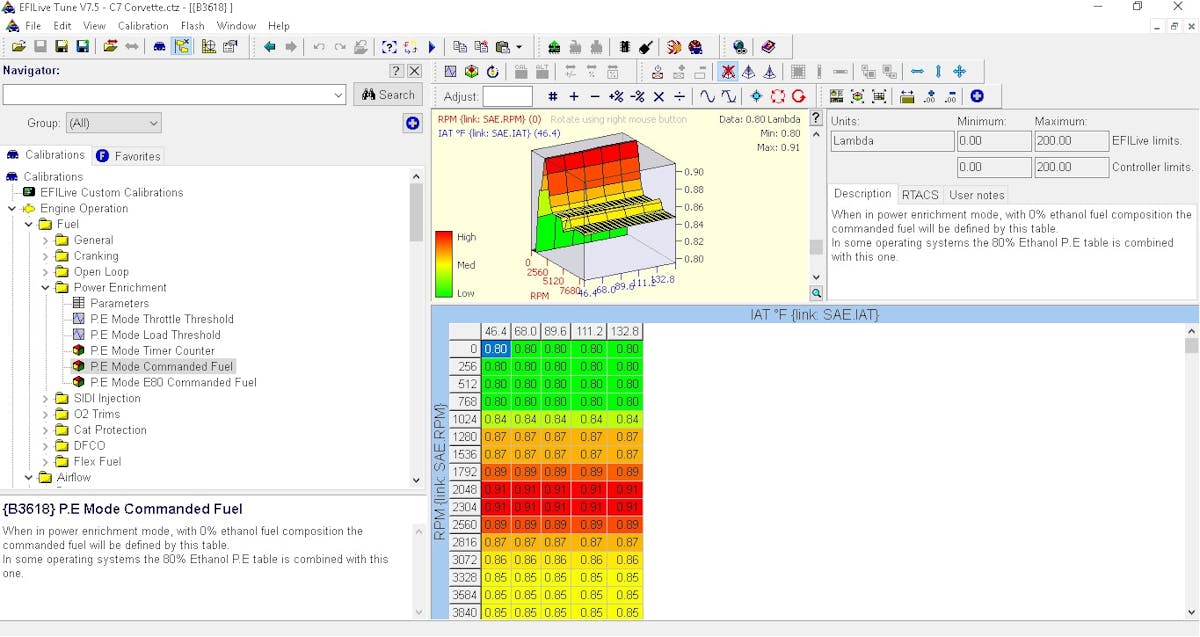Click the add (+) adjust operator icon

574,97
